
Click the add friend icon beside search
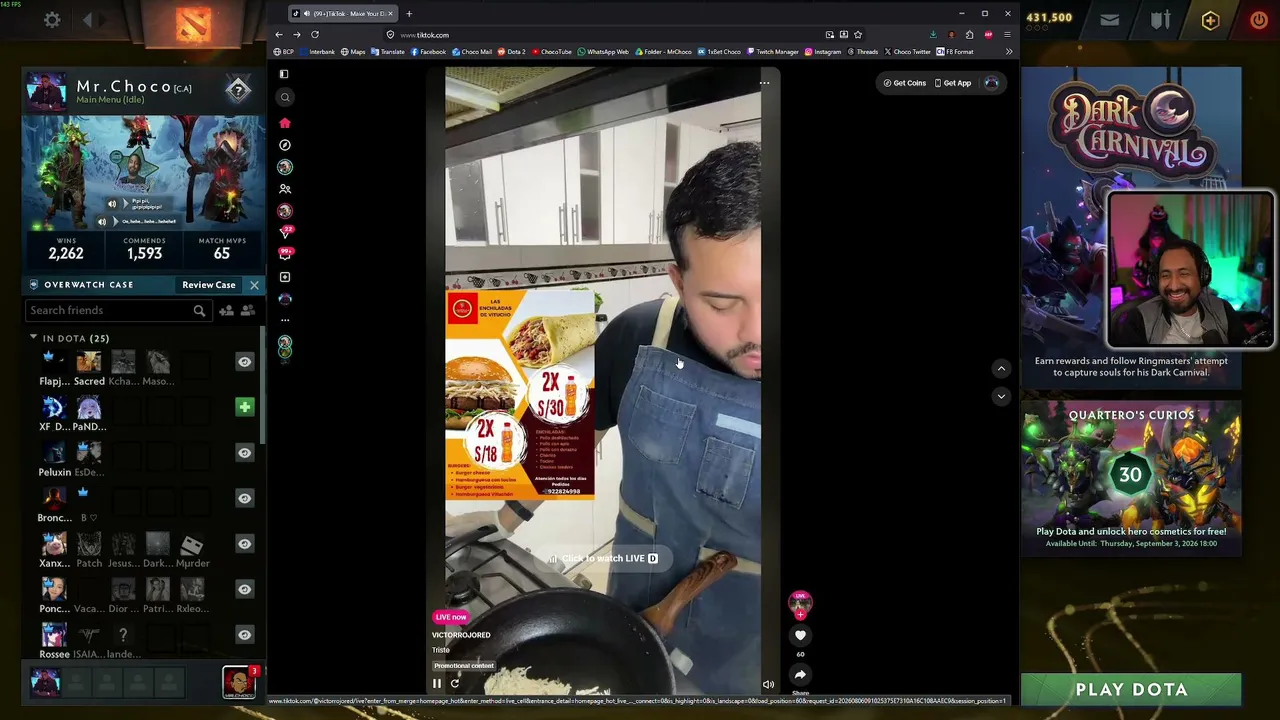point(226,311)
